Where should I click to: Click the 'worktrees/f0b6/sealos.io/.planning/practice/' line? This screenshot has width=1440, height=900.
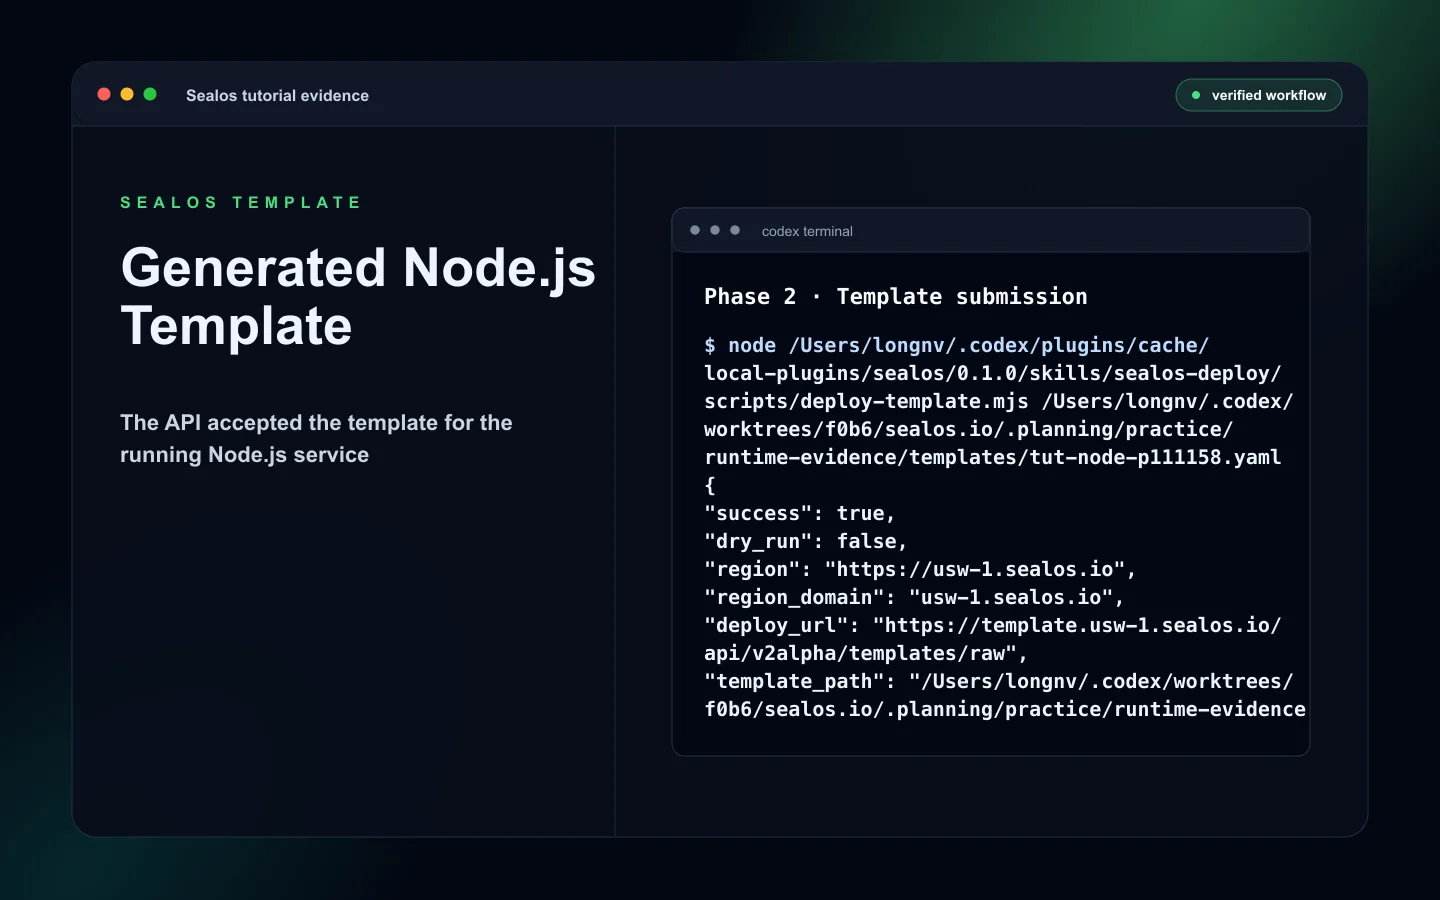click(969, 429)
